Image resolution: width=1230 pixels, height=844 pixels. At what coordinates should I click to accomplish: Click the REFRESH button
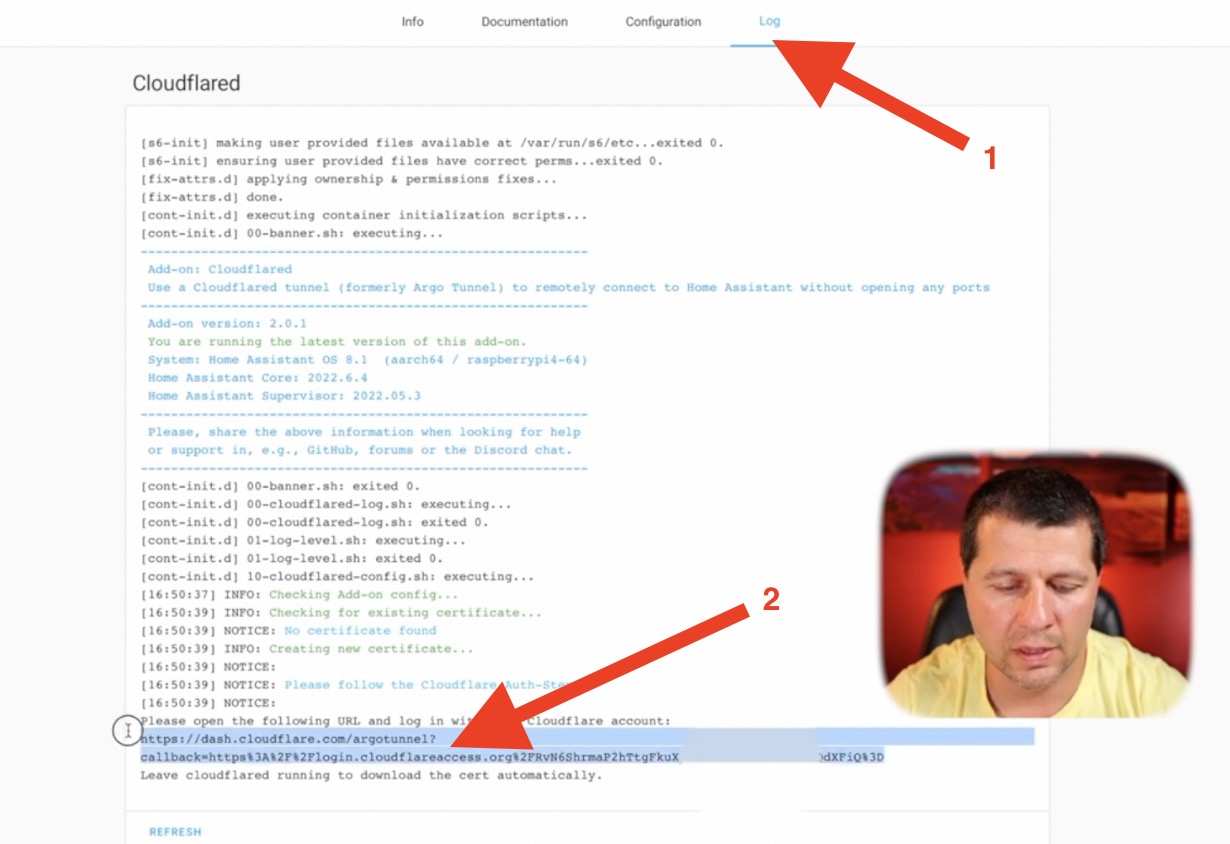coord(175,832)
